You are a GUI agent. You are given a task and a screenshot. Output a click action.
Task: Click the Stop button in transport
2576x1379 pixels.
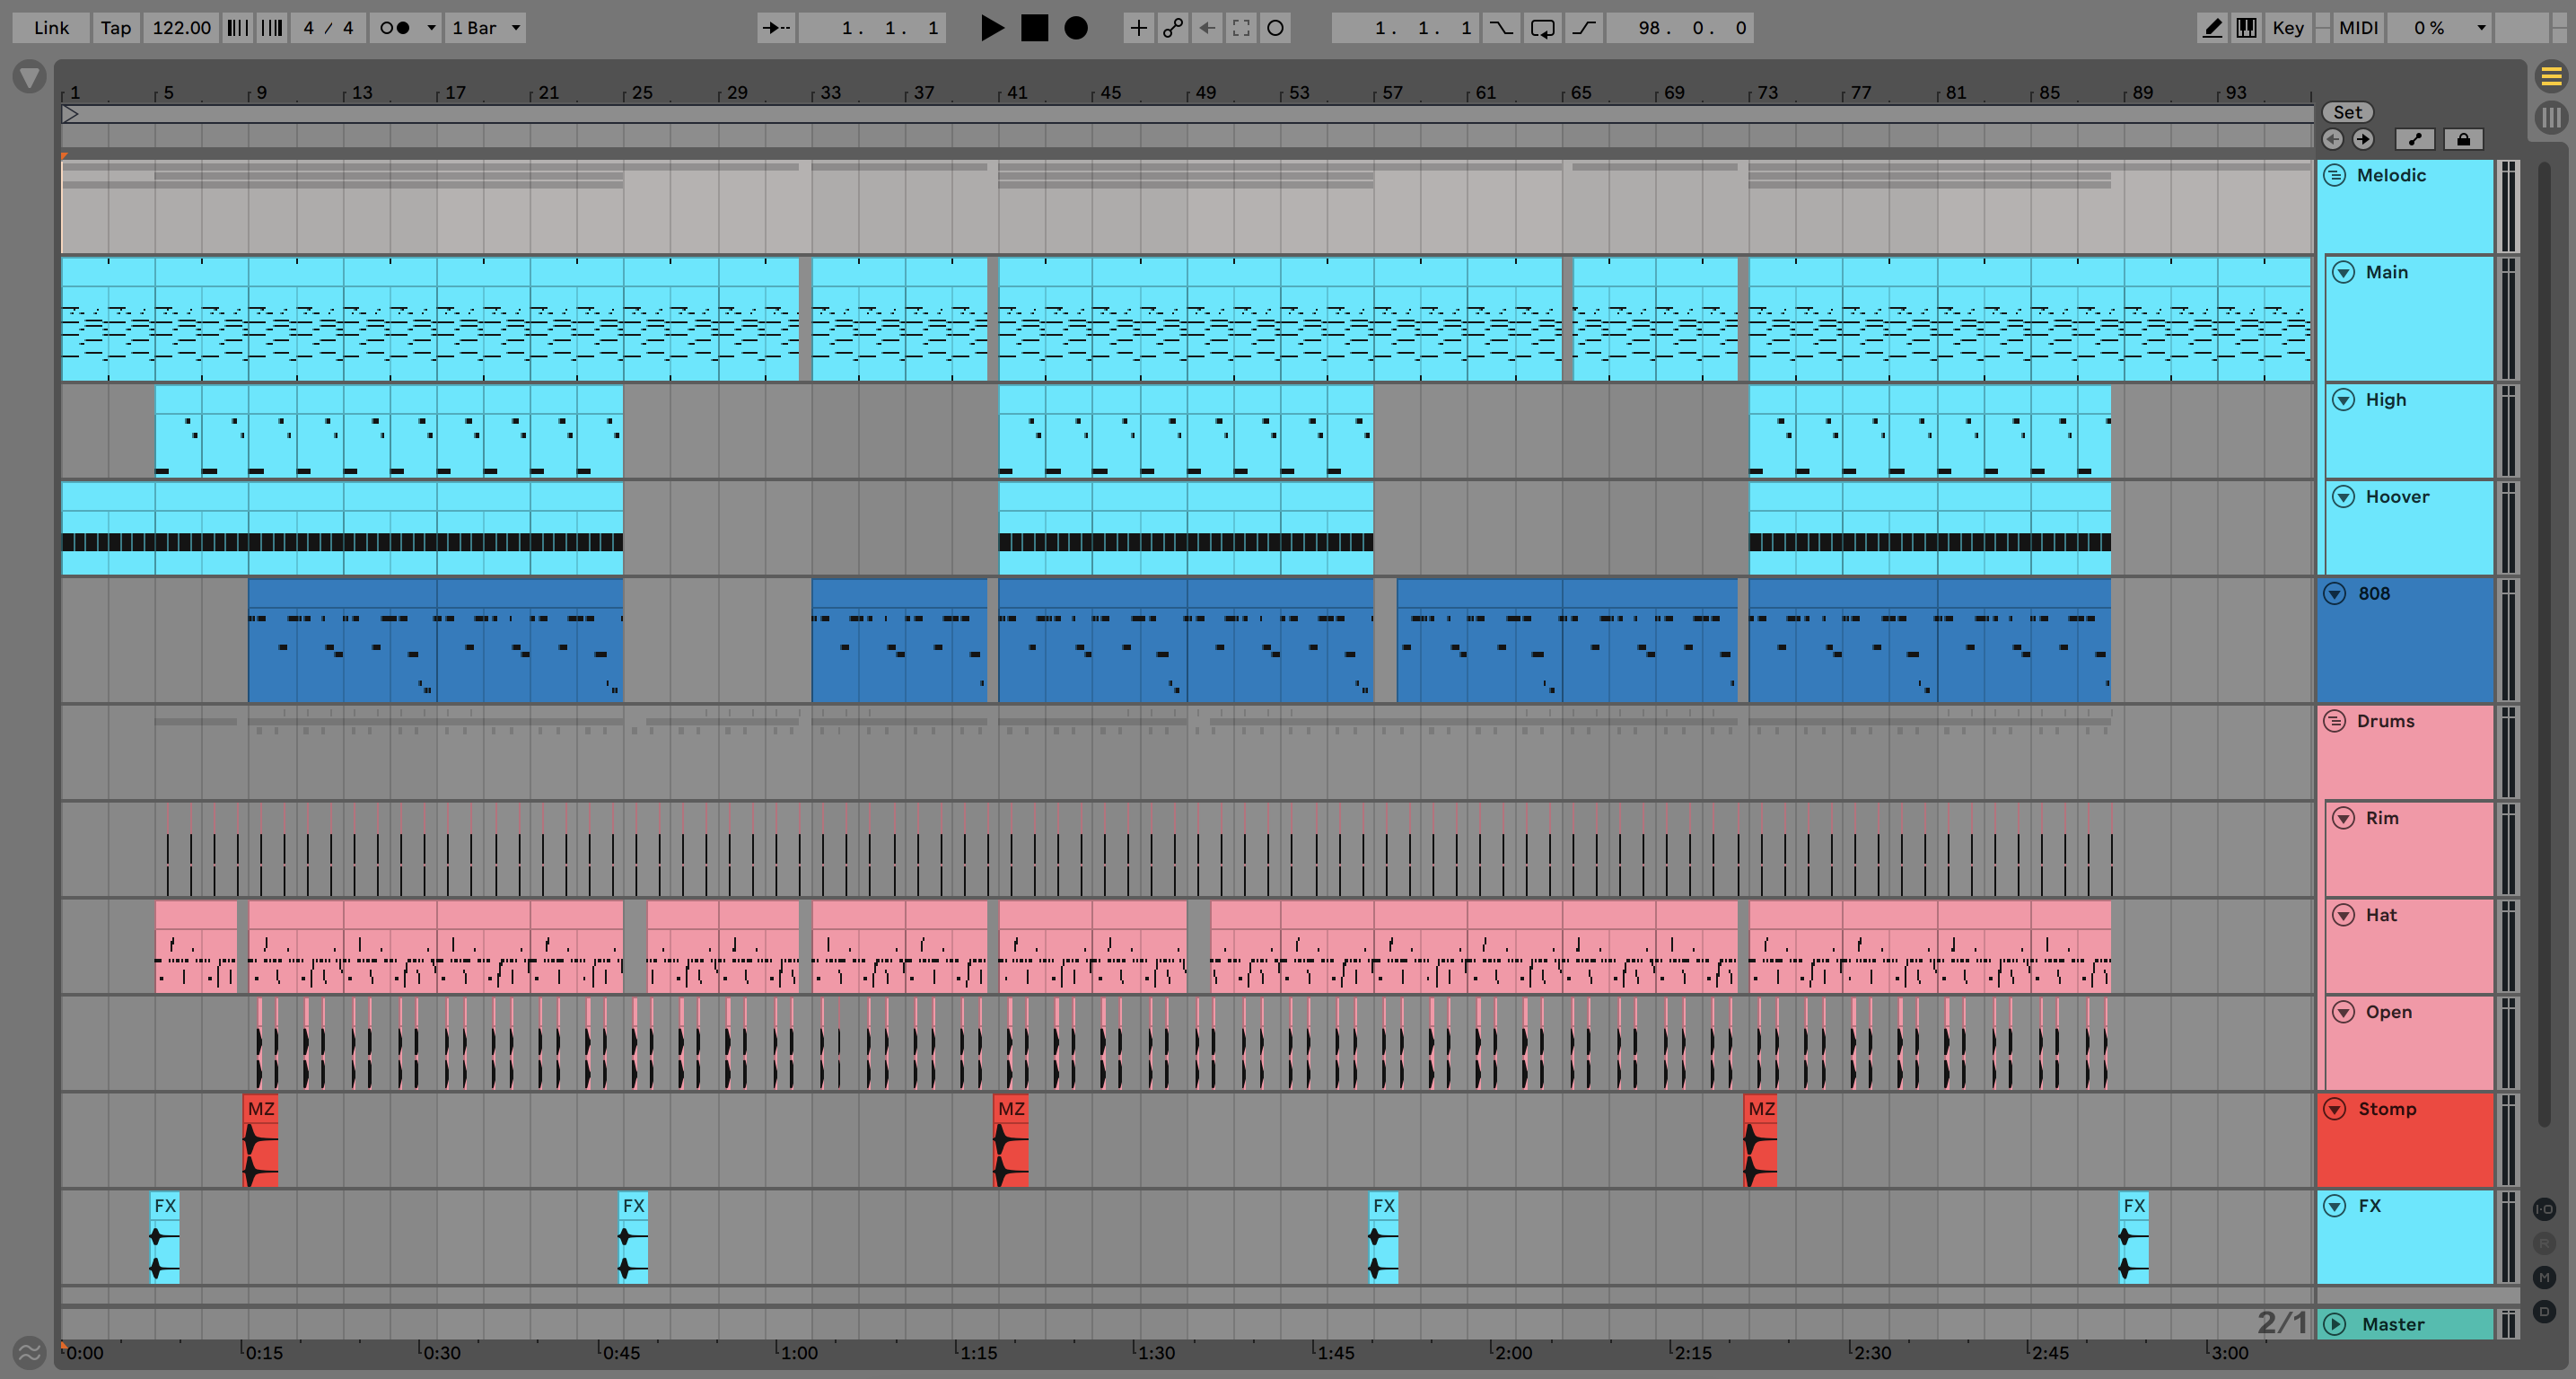click(x=1034, y=28)
